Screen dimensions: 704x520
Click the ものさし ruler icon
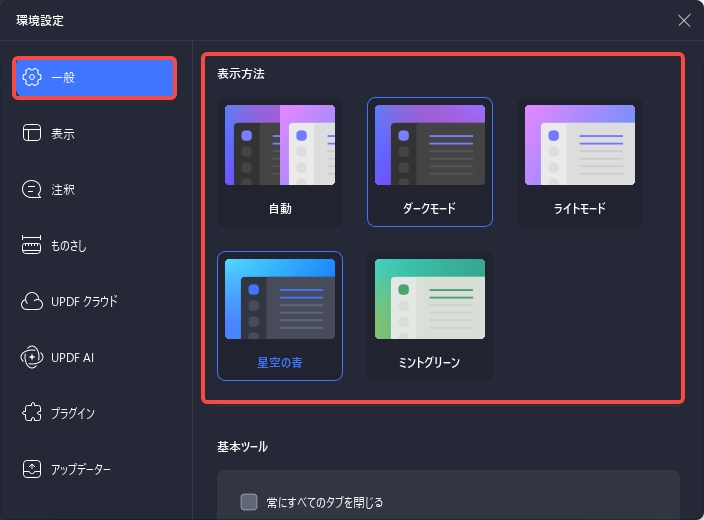click(x=31, y=245)
